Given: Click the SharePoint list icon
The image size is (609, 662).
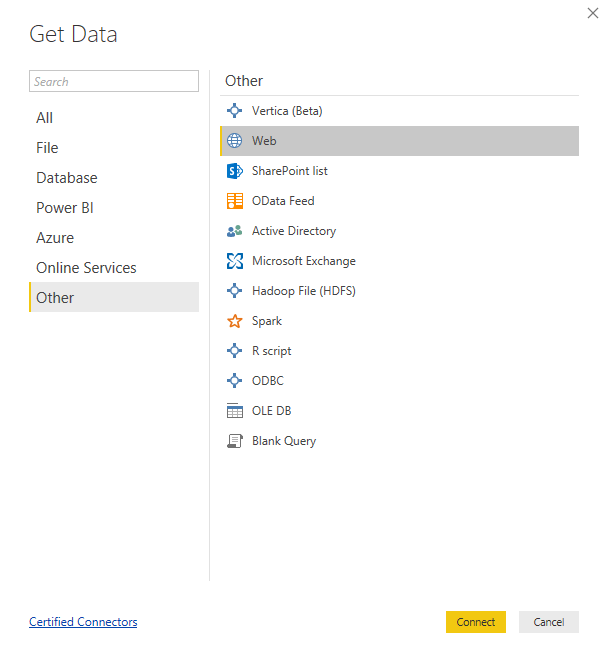Looking at the screenshot, I should (234, 171).
